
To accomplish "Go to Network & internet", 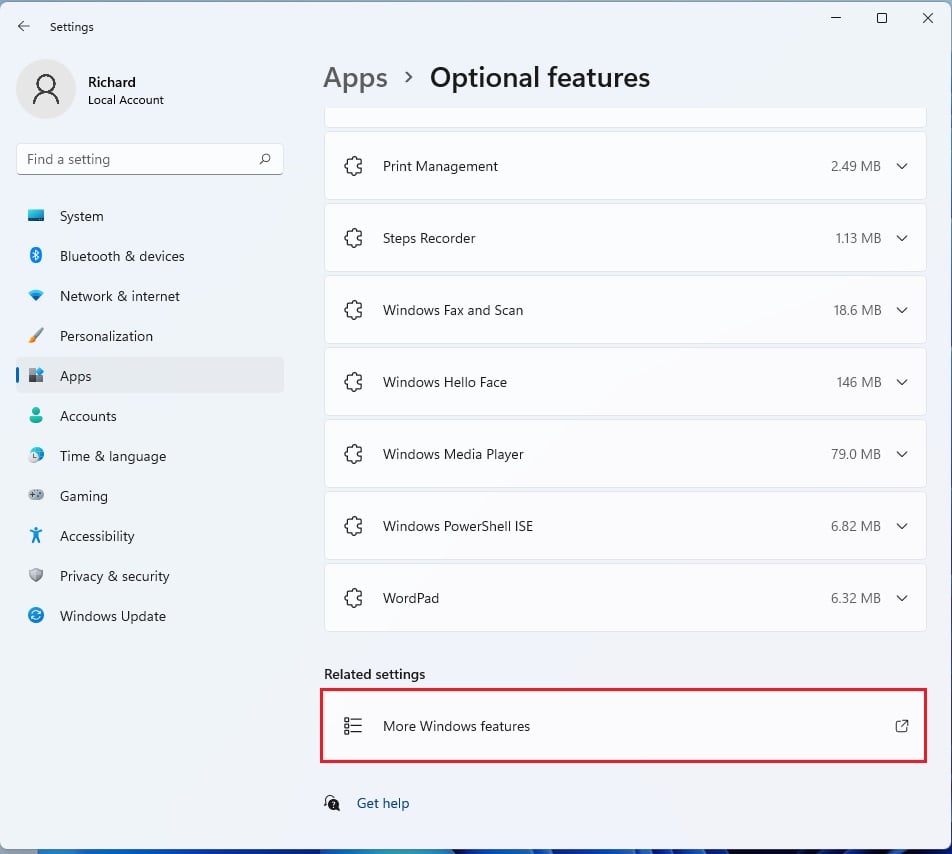I will pyautogui.click(x=150, y=296).
